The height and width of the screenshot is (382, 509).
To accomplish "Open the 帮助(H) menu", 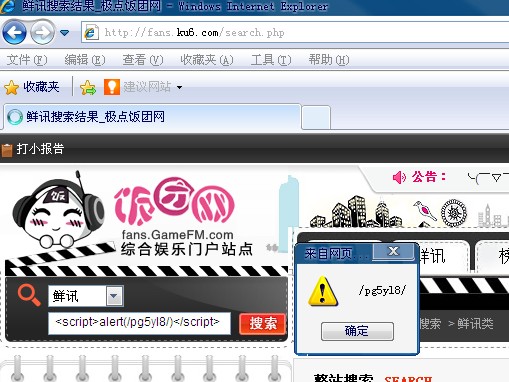I will click(329, 60).
